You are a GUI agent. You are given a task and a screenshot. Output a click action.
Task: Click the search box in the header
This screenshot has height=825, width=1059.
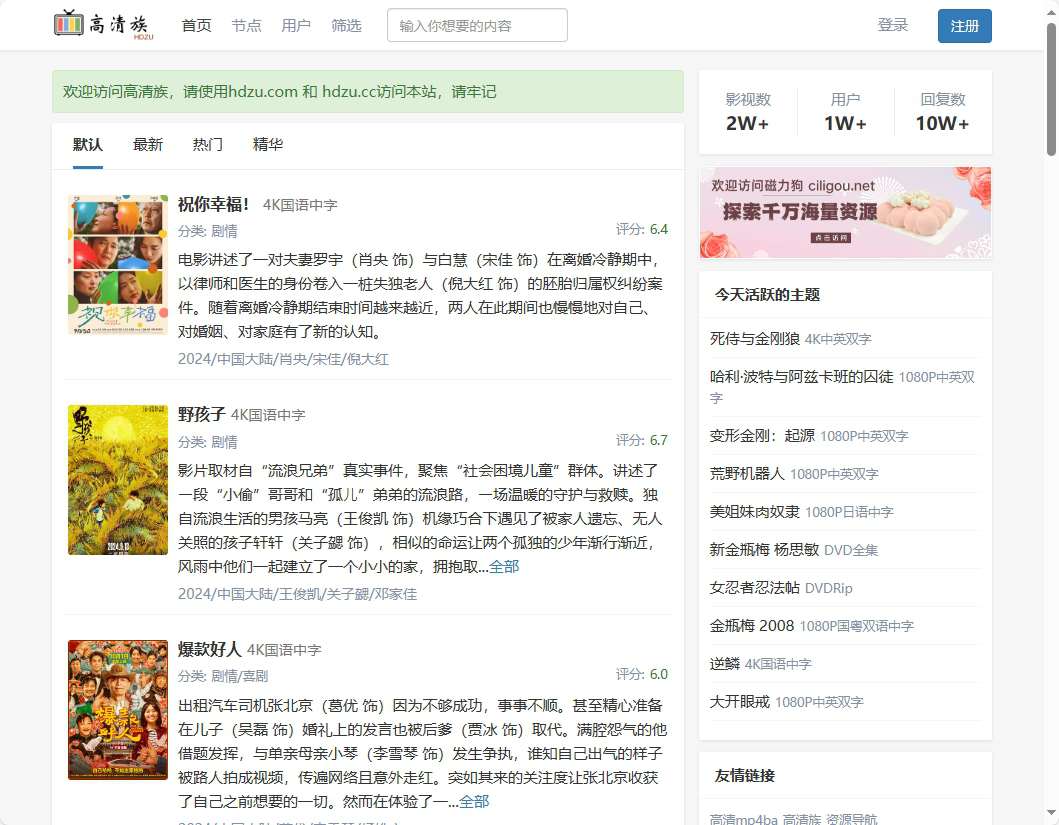(477, 25)
